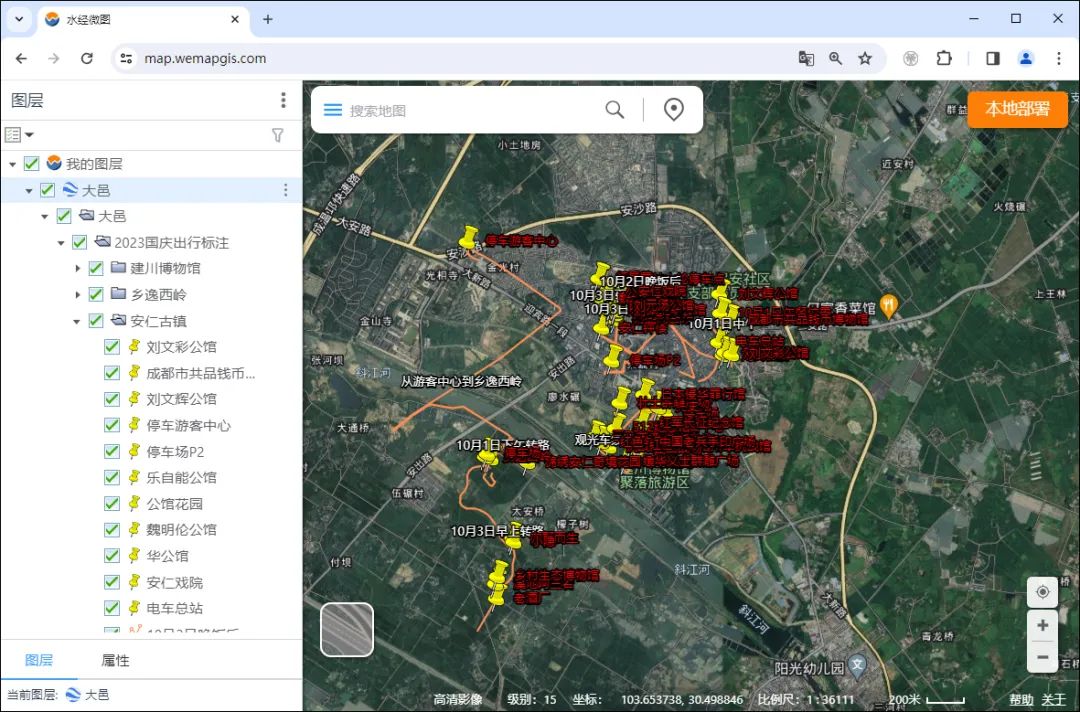Open the more options menu for 大邑 layer
The width and height of the screenshot is (1080, 712).
point(285,190)
